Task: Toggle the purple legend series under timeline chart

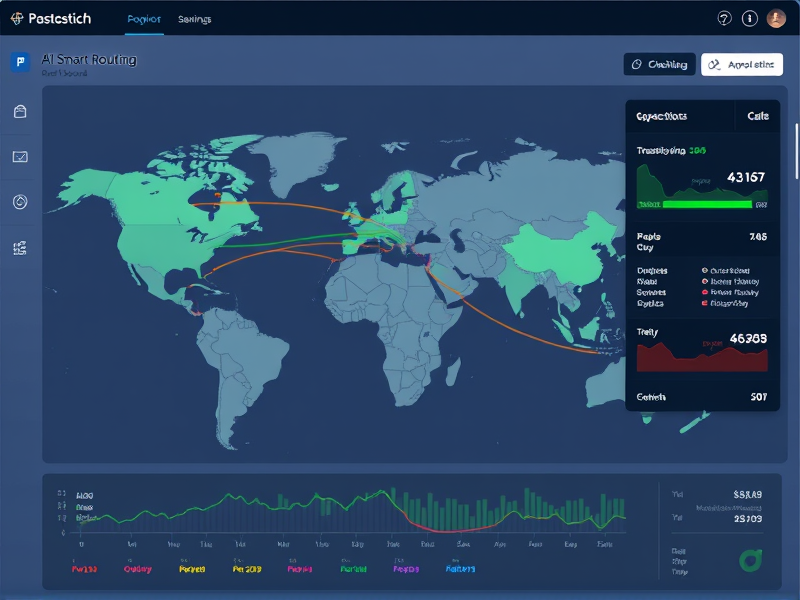Action: (406, 569)
